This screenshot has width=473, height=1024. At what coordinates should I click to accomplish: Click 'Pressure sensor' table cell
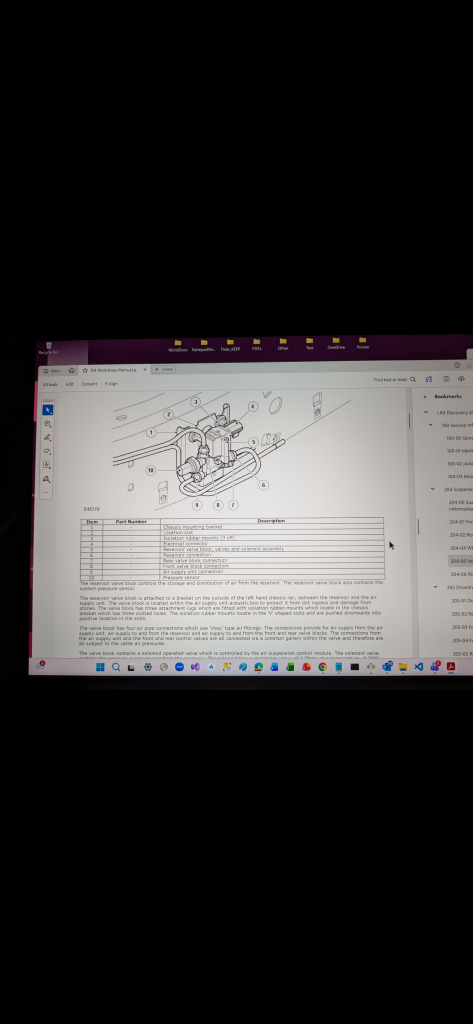(x=272, y=577)
